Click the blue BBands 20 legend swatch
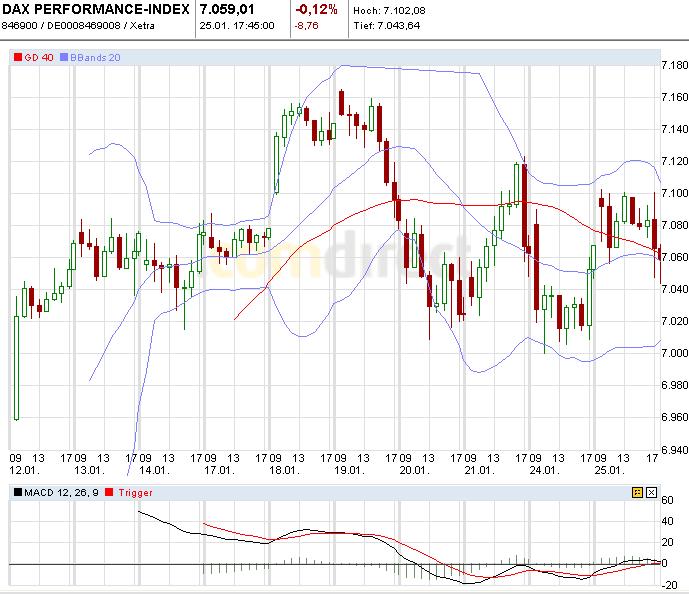This screenshot has width=689, height=594. click(64, 57)
